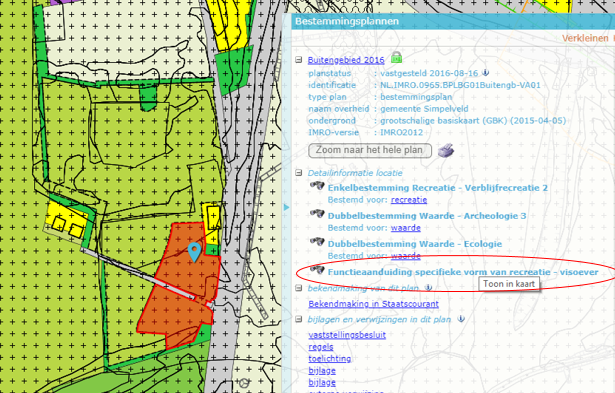Viewport: 615px width, 393px height.
Task: Click identificatie value NL.IMRO.0965.BPLBG01Buitengb-VA01
Action: coord(460,85)
